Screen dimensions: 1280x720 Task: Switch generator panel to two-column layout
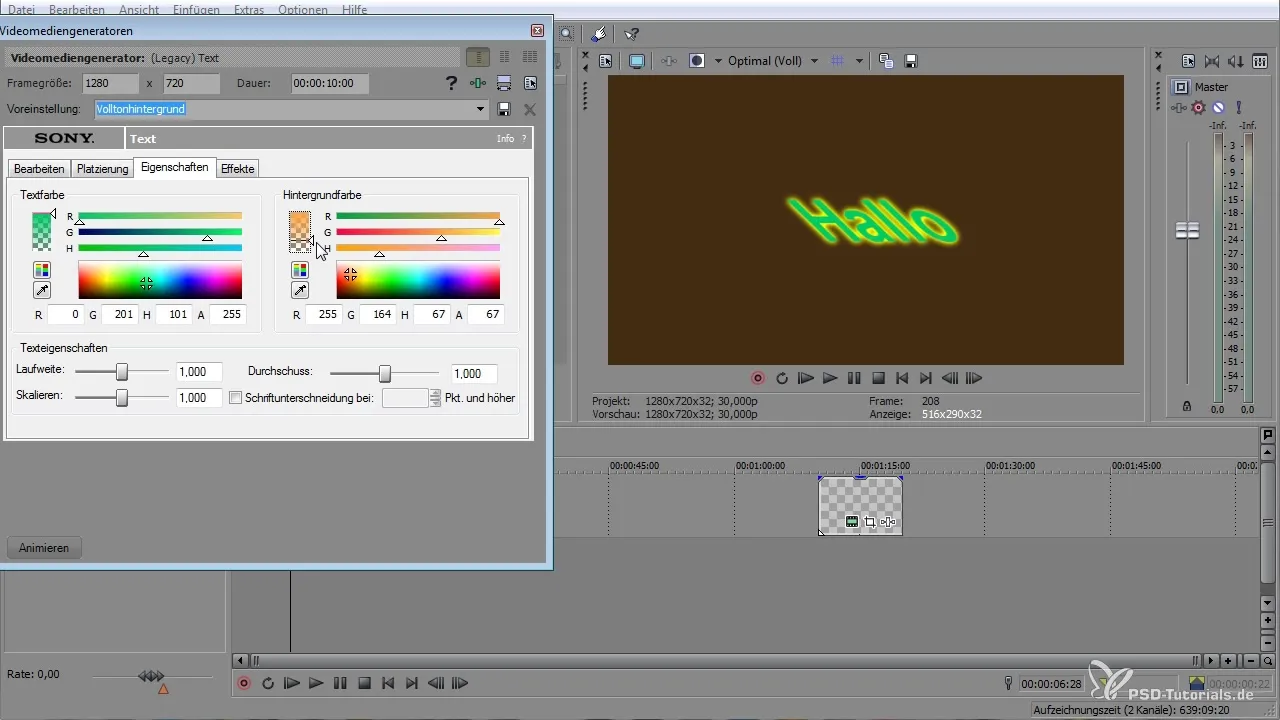pos(504,58)
